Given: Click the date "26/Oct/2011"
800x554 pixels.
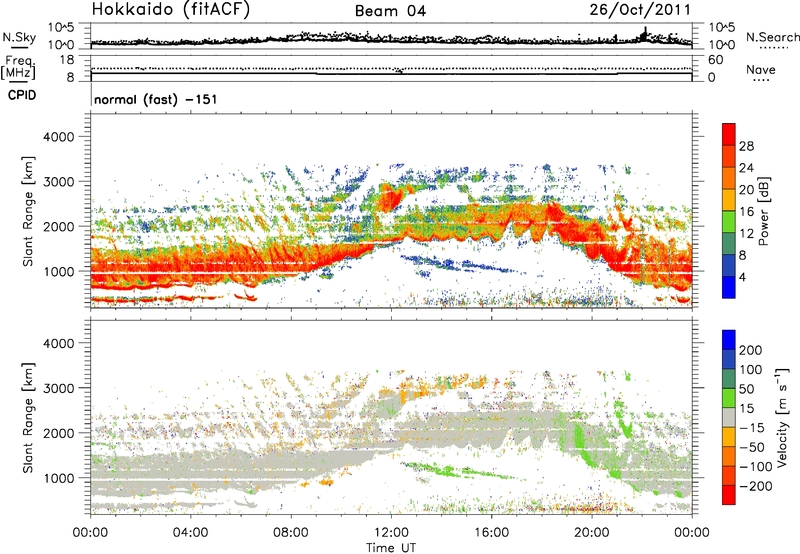Looking at the screenshot, I should 640,9.
